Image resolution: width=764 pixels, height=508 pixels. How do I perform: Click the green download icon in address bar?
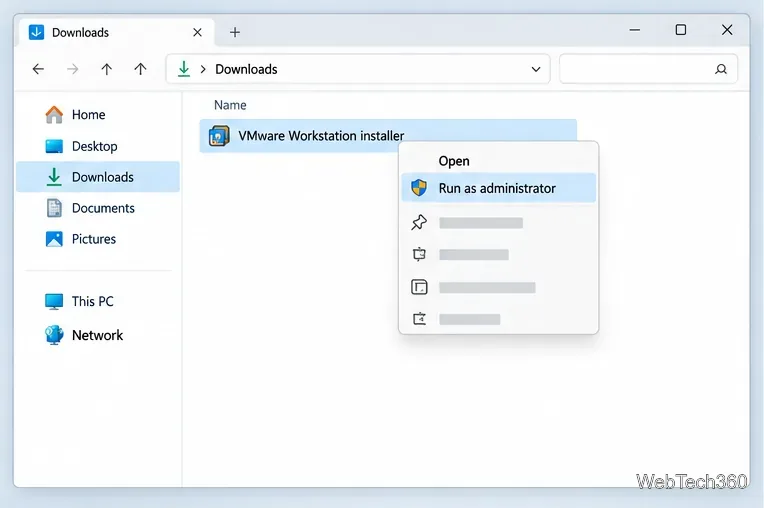click(184, 69)
